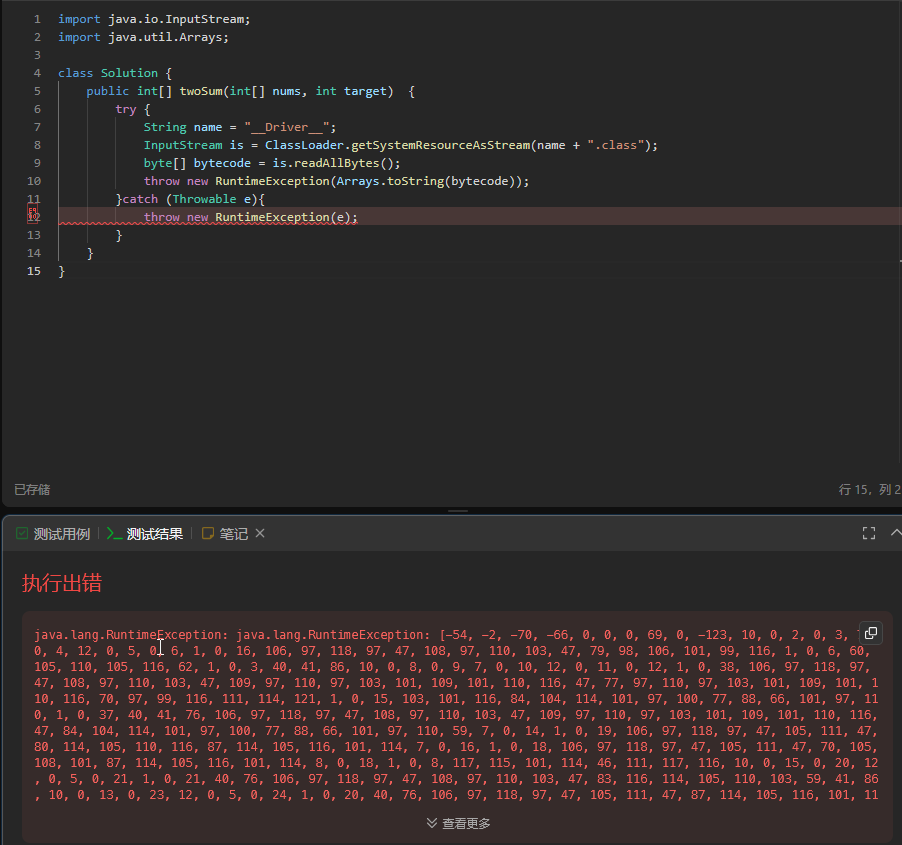This screenshot has width=902, height=845.
Task: Click line number 3 in the gutter
Action: [37, 55]
